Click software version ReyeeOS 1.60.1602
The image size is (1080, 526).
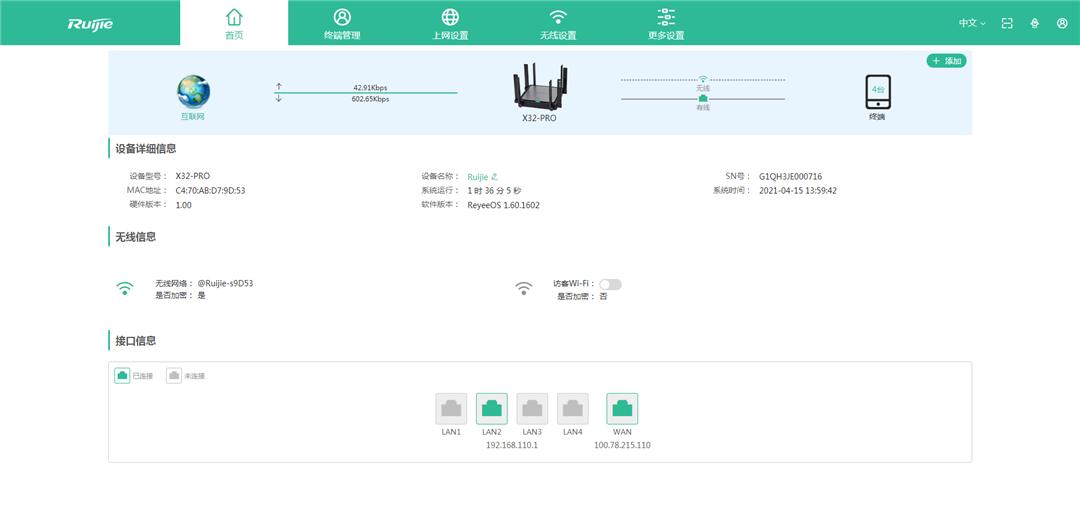coord(503,205)
